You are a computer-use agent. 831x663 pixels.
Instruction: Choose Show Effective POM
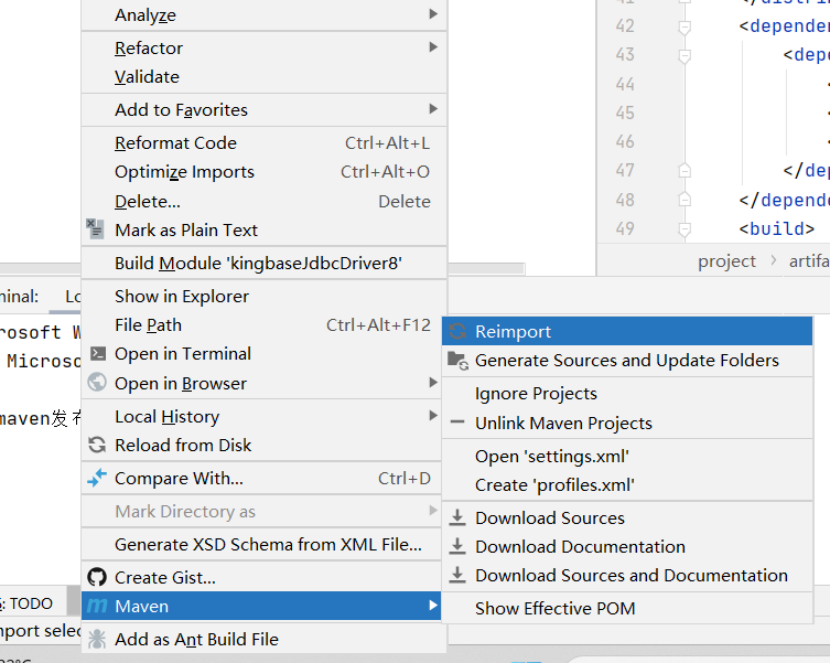point(555,608)
